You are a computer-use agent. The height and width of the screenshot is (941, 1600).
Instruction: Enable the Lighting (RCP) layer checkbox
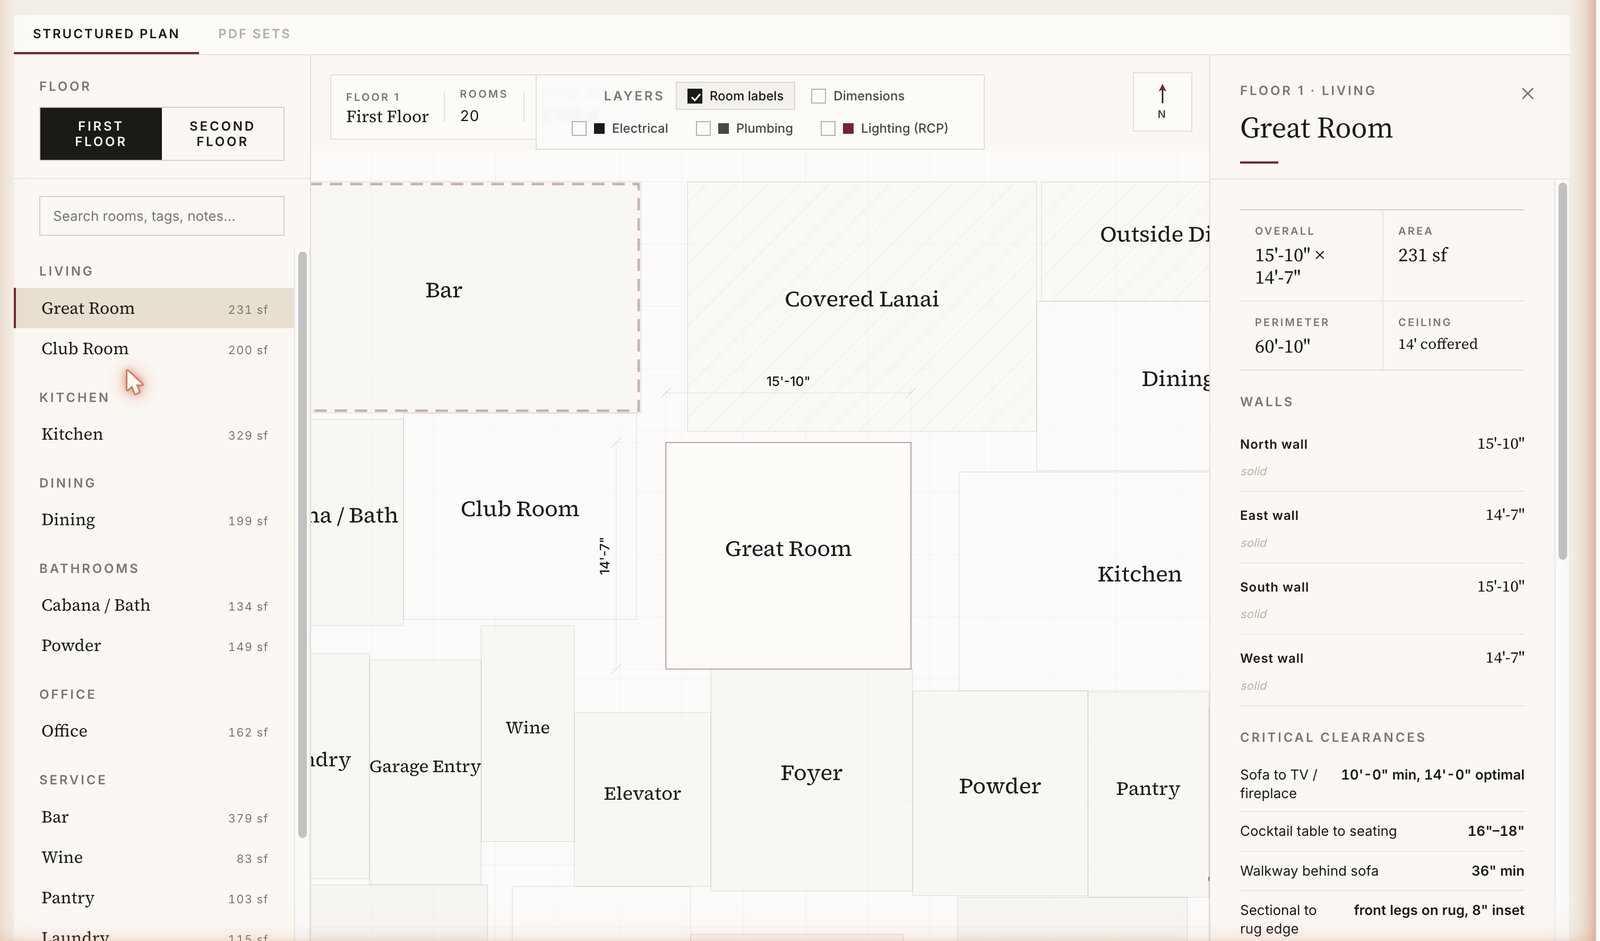tap(828, 129)
